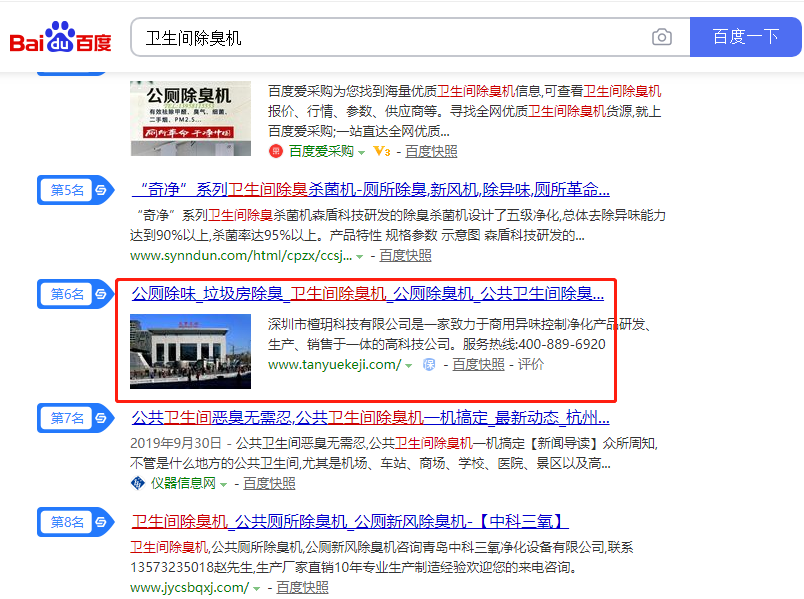Click the 仪器信息网 source link
The width and height of the screenshot is (804, 599).
[183, 483]
